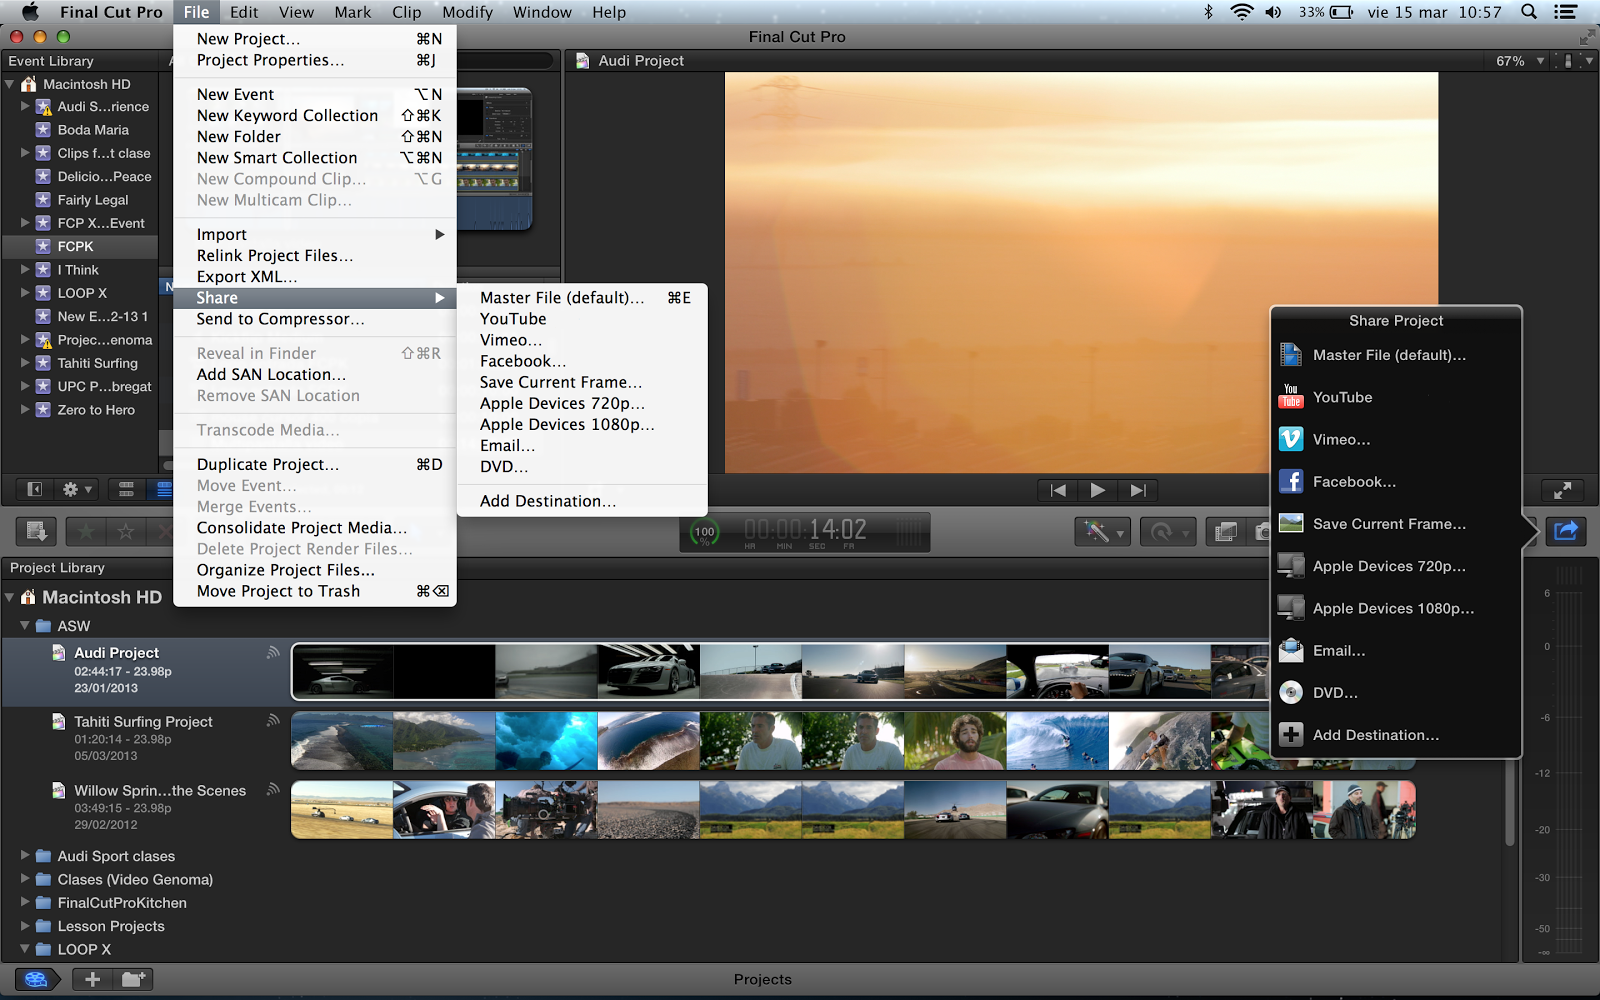Open the Window menu
The image size is (1600, 1000).
point(542,12)
